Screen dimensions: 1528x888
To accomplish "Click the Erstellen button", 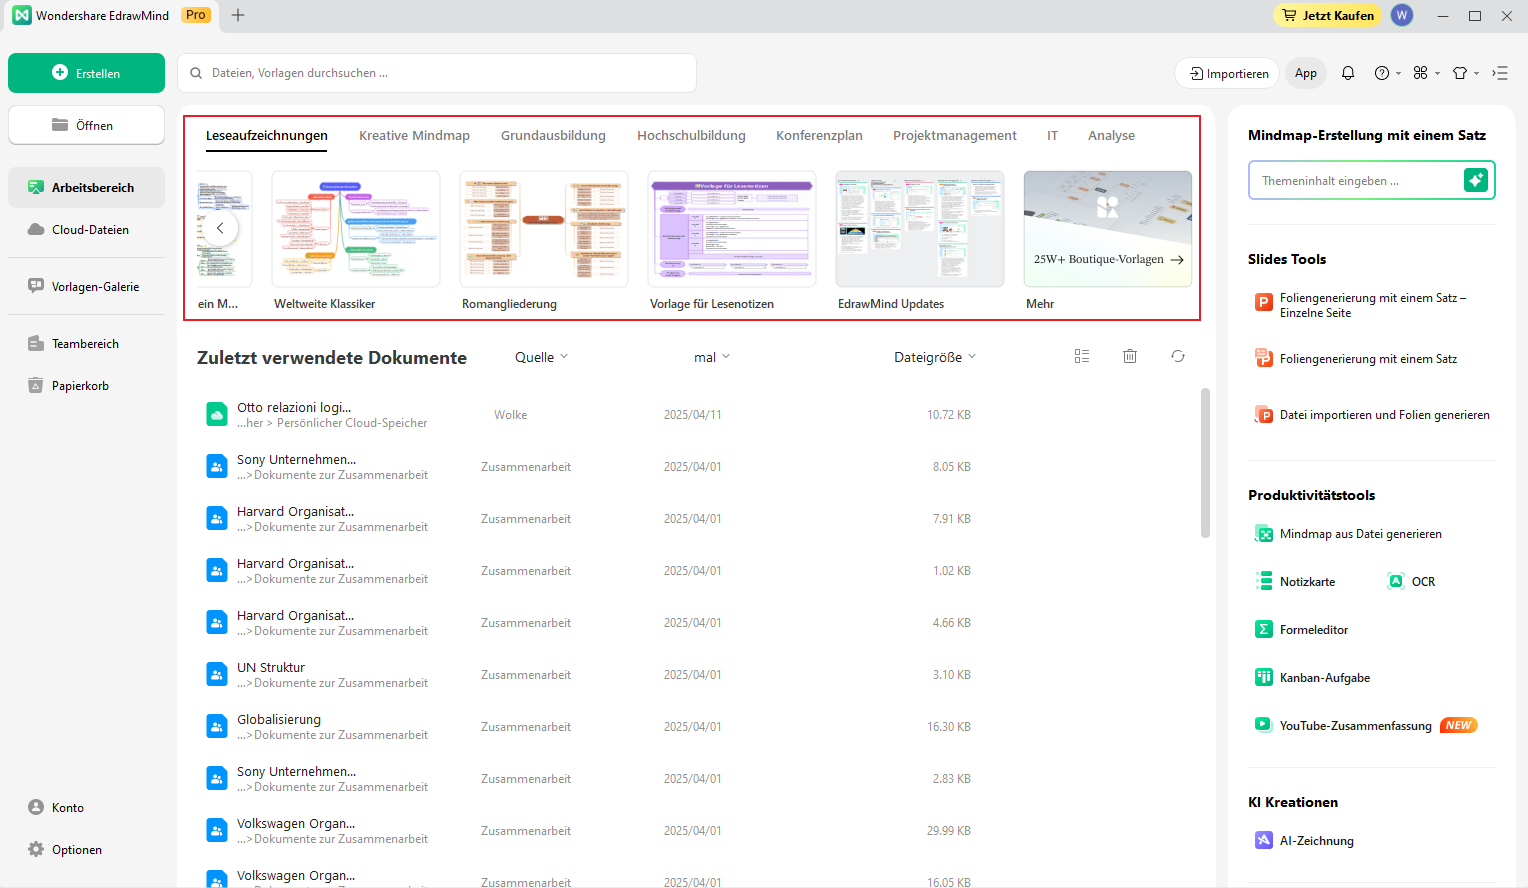I will point(86,73).
